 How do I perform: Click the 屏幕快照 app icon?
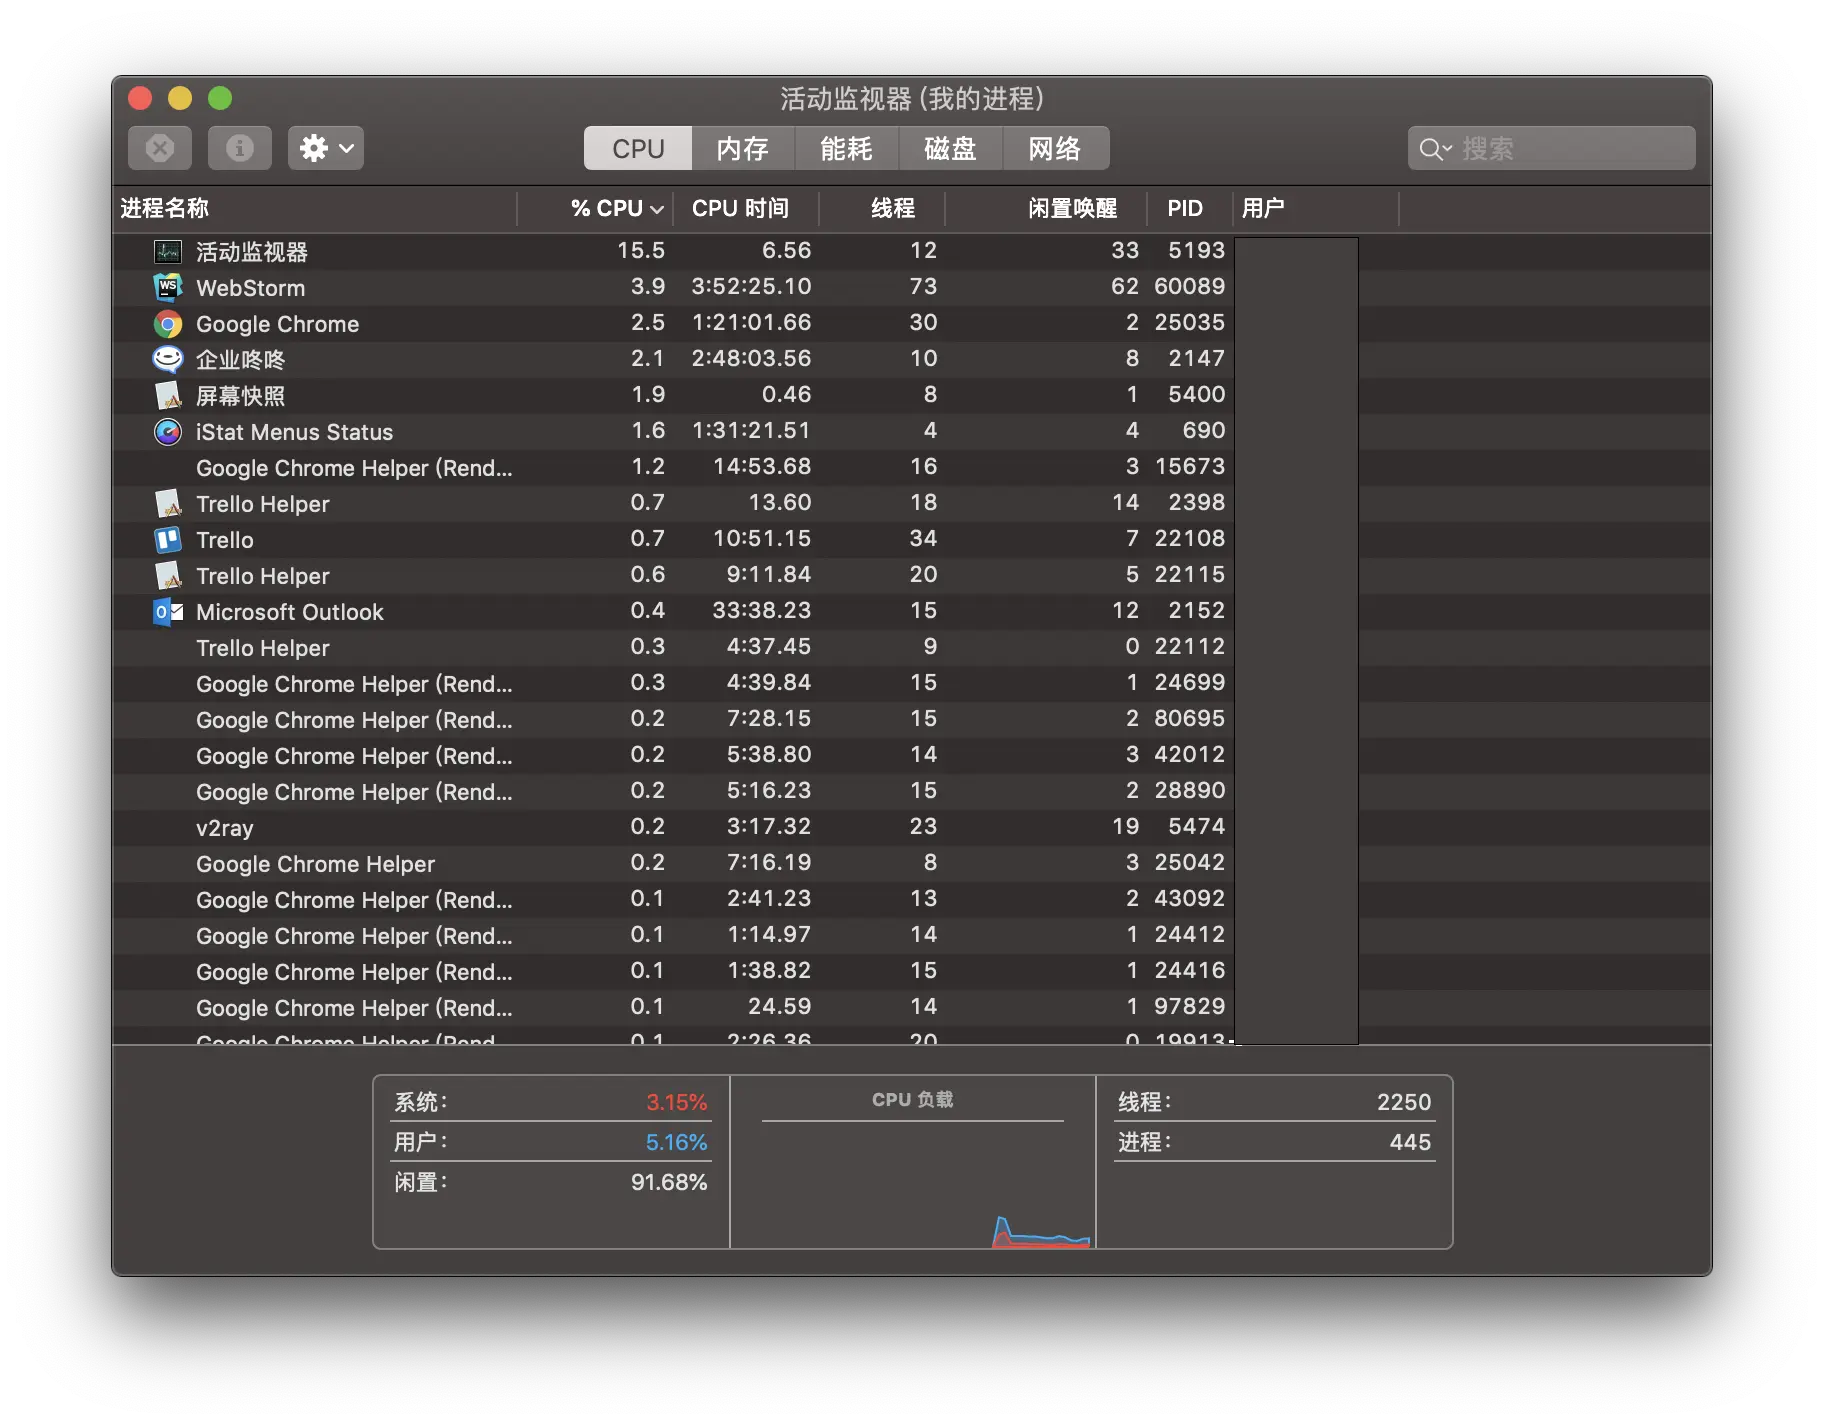click(x=168, y=395)
